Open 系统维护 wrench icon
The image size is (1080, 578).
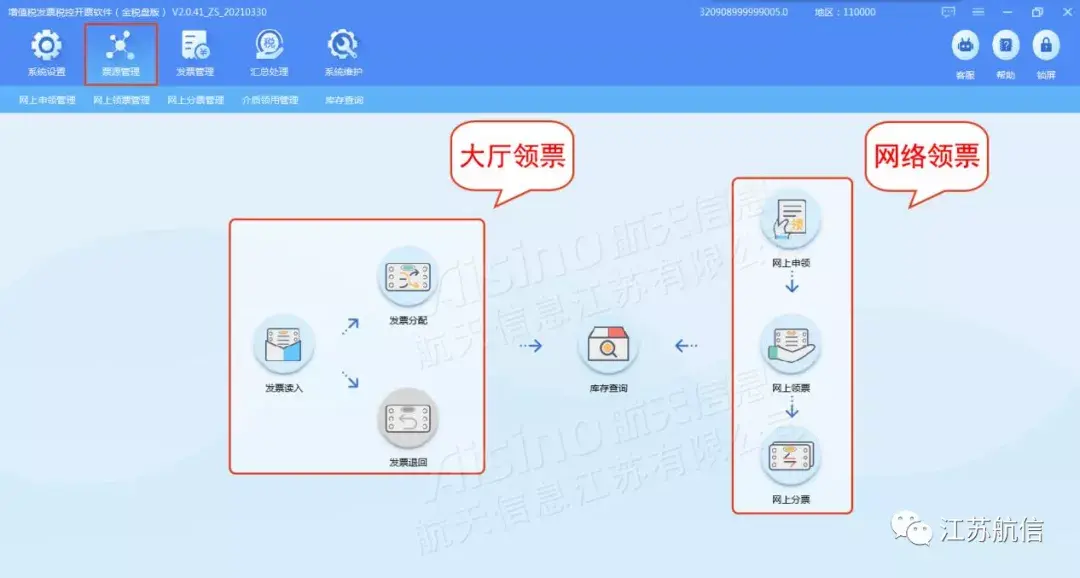click(x=343, y=46)
